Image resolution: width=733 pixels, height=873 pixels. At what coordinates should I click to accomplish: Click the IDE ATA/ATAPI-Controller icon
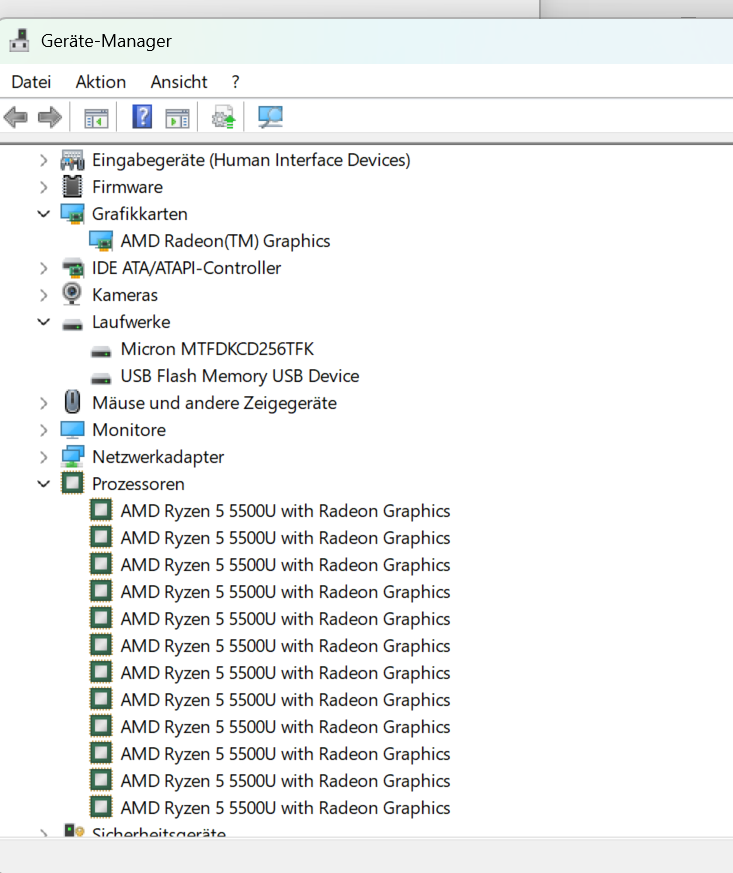[x=72, y=268]
